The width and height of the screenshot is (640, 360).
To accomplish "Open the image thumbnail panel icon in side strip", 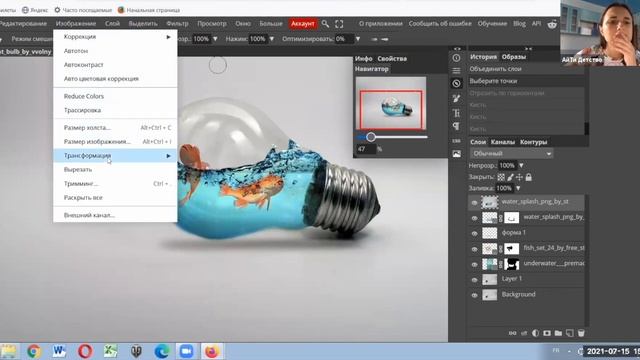I will coord(456,154).
